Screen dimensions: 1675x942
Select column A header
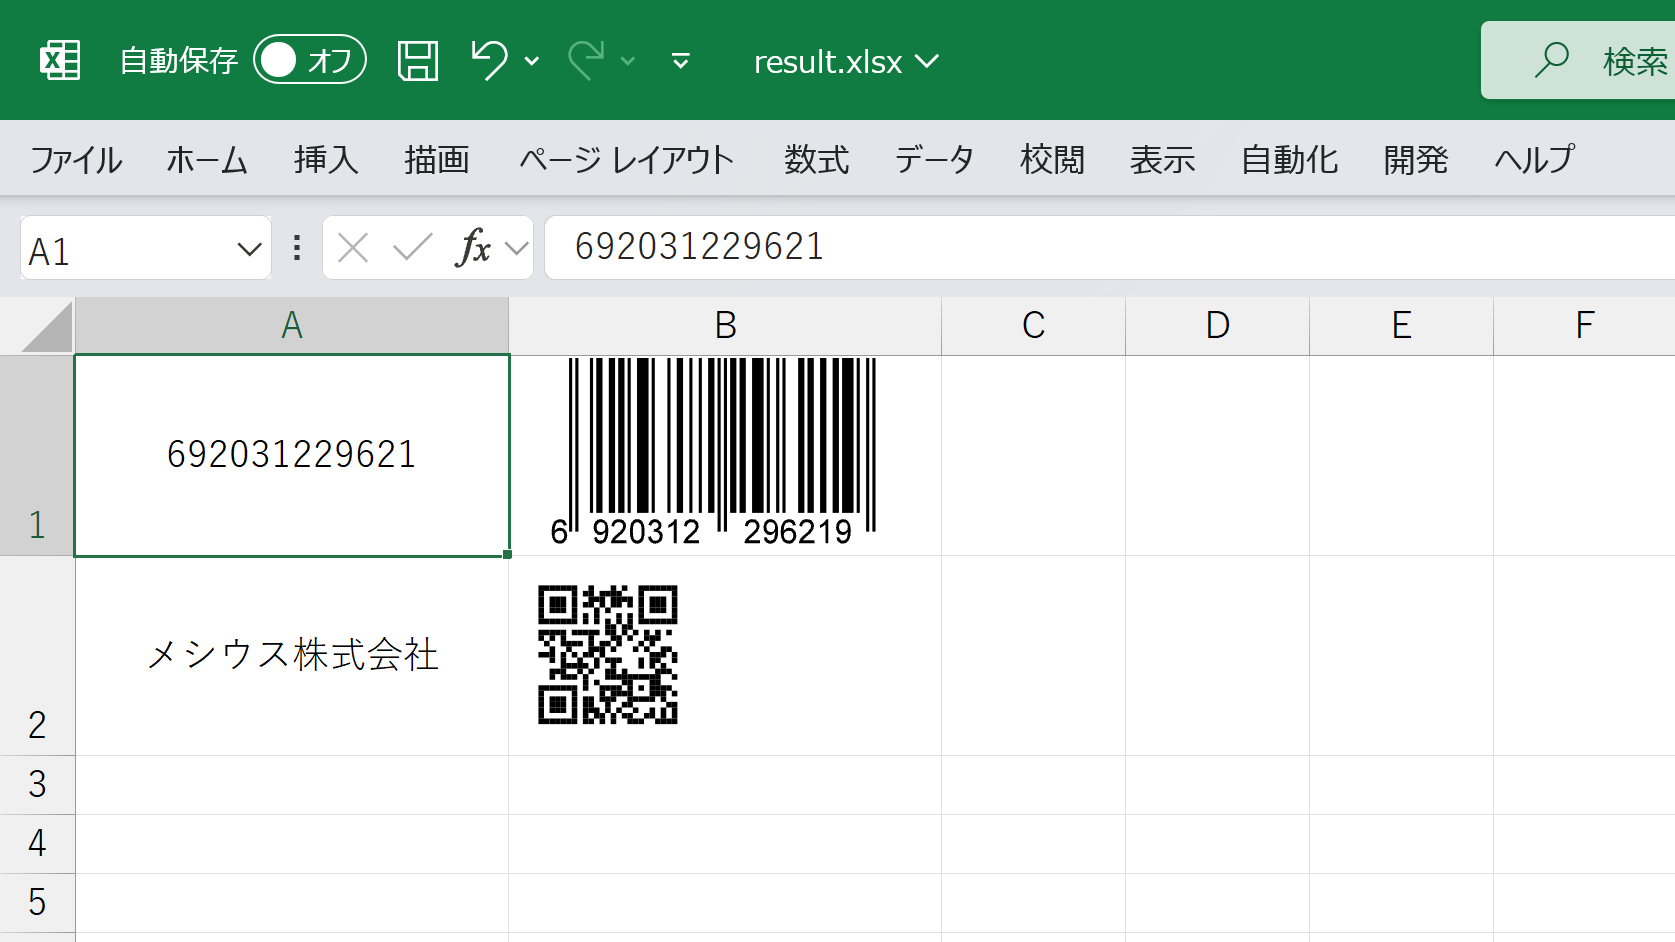point(292,326)
